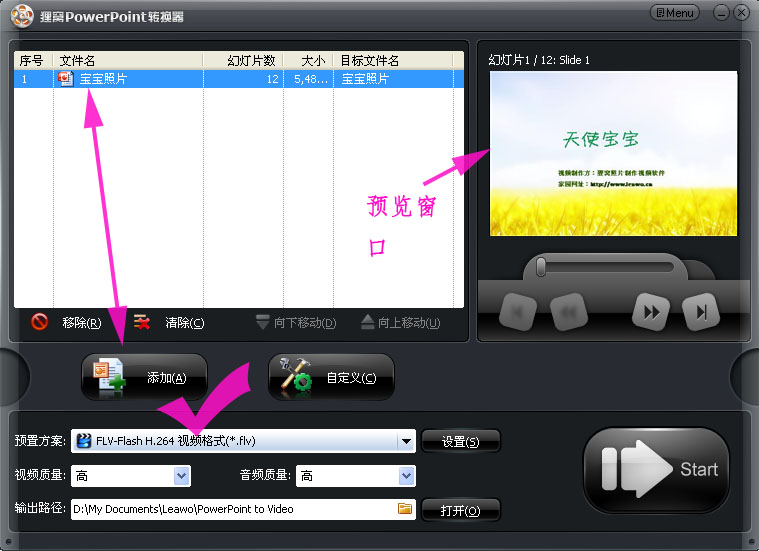
Task: Click the 目标文件名 cell 宝宝照片
Action: (x=365, y=78)
